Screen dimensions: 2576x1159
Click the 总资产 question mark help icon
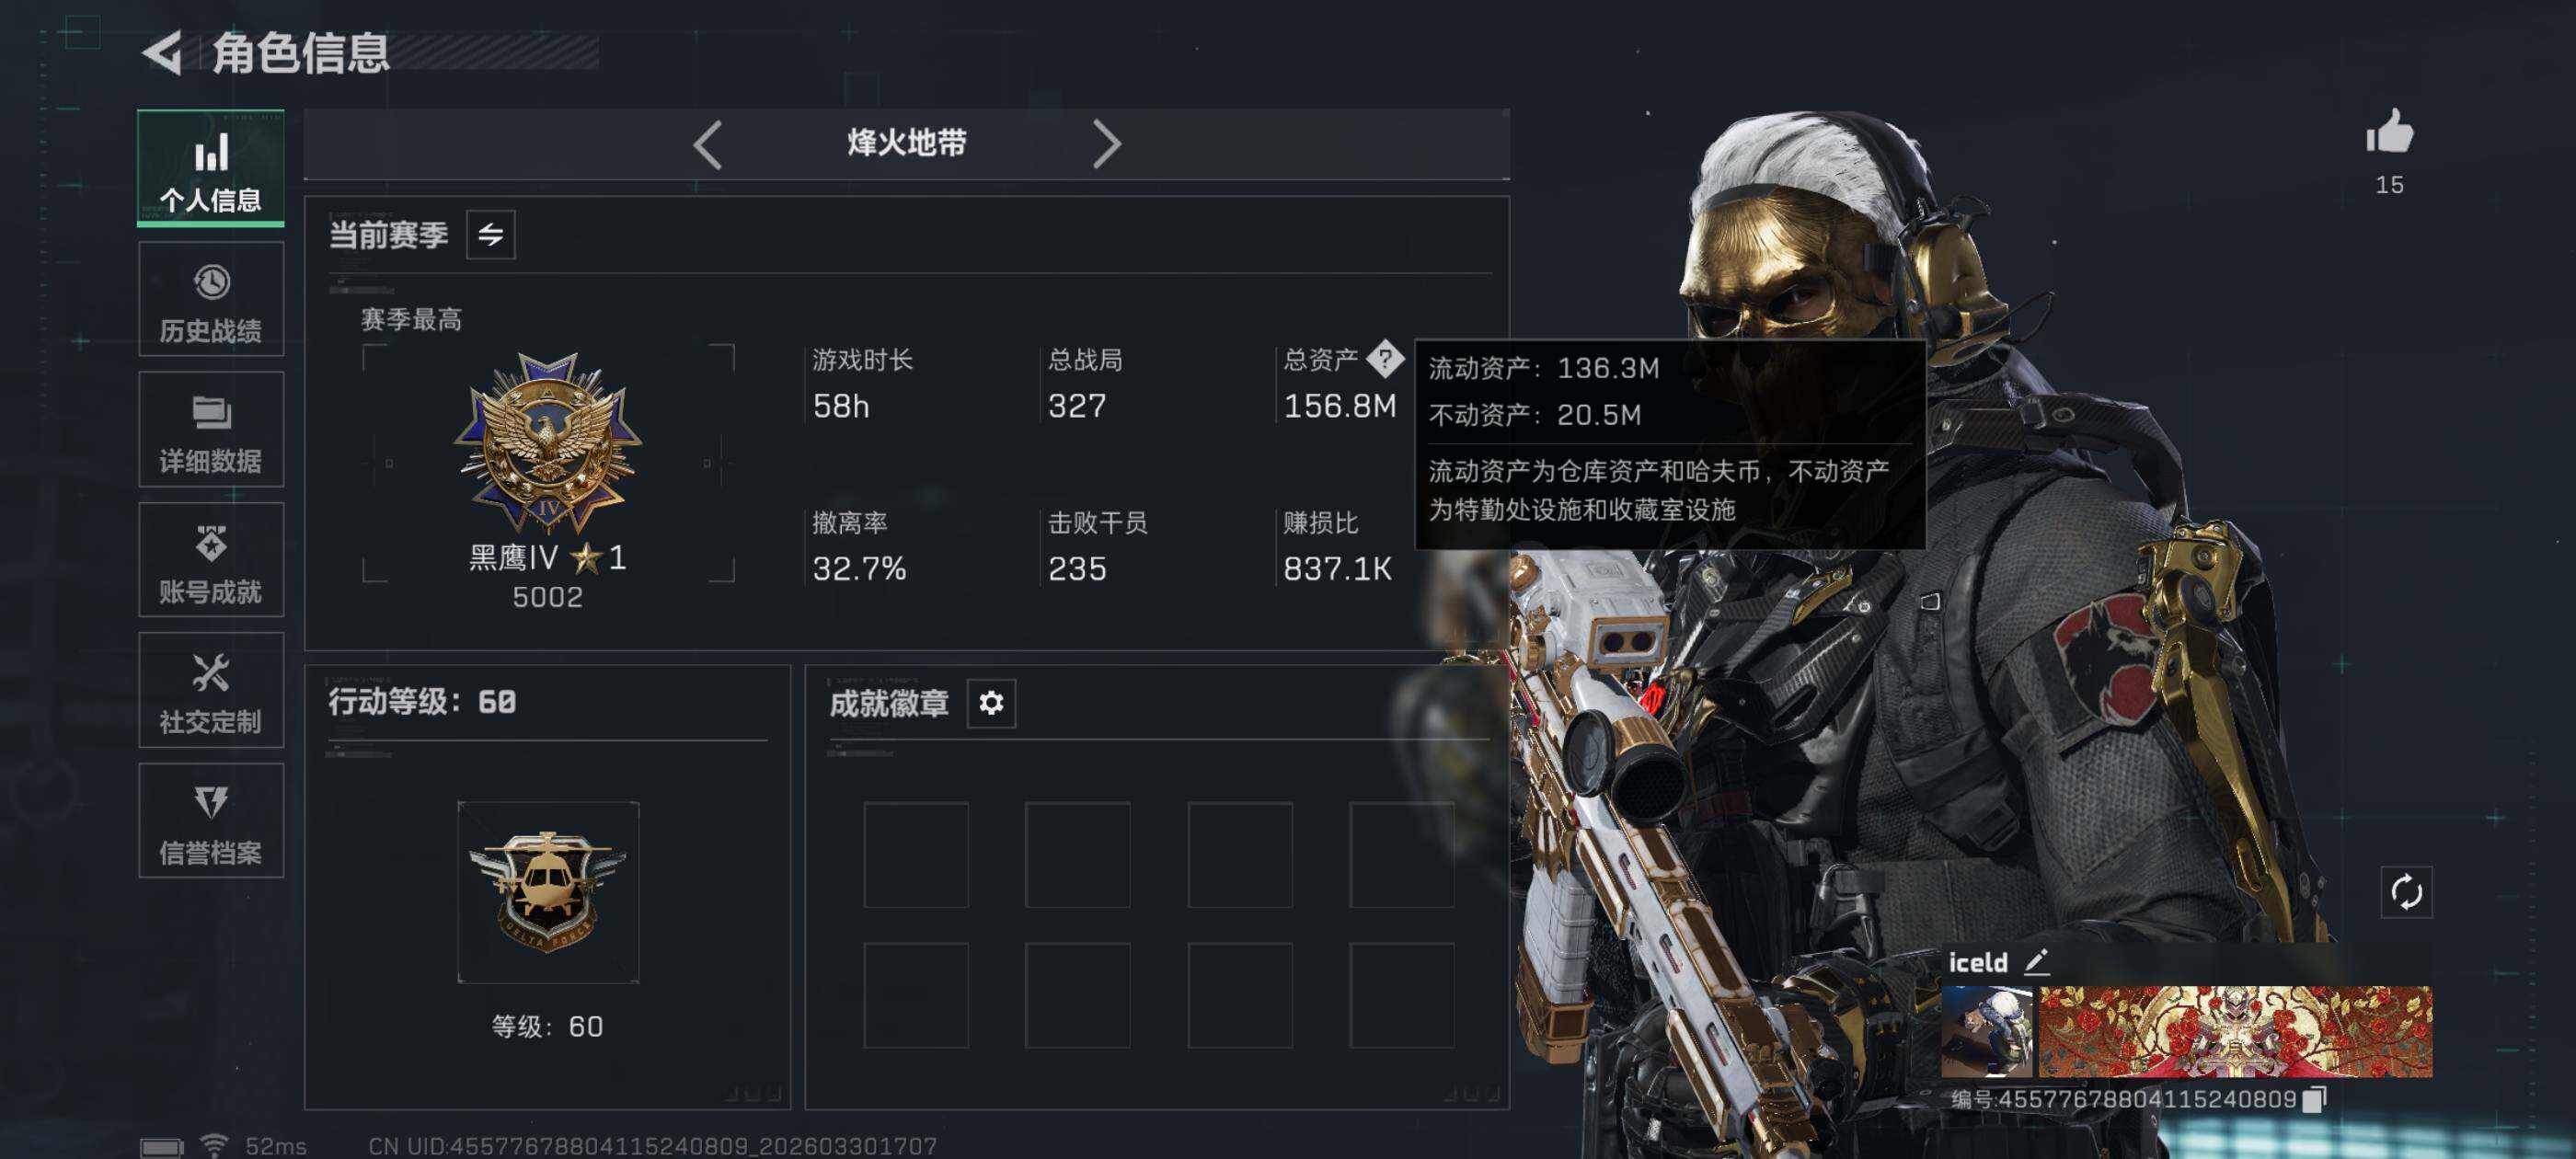pos(1385,358)
